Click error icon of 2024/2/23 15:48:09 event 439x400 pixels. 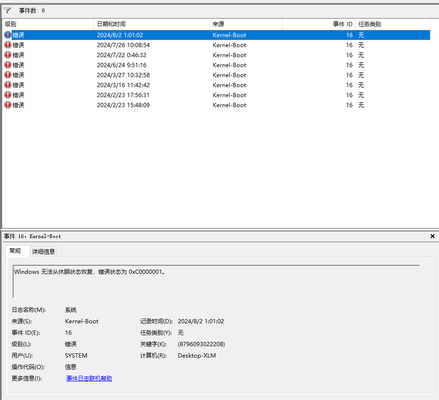pyautogui.click(x=8, y=105)
